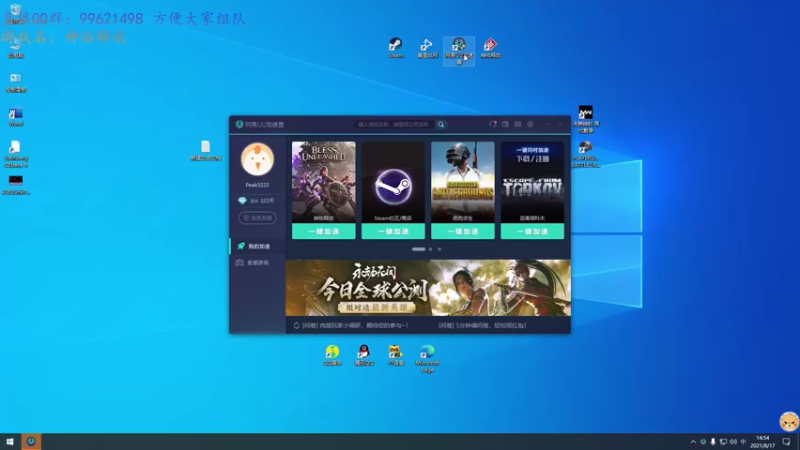Viewport: 800px width, 450px height.
Task: Click the Escape from Tarkov game cover
Action: 532,182
